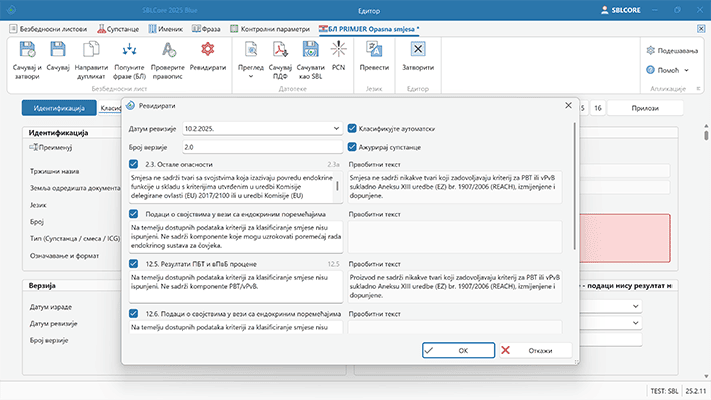
Task: Click empty Првобитни текст box for endocrine data
Action: (455, 236)
